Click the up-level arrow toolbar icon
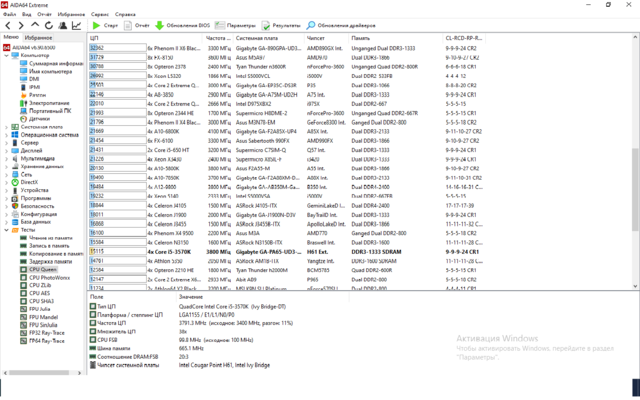Viewport: 640px width, 400px height. (35, 25)
